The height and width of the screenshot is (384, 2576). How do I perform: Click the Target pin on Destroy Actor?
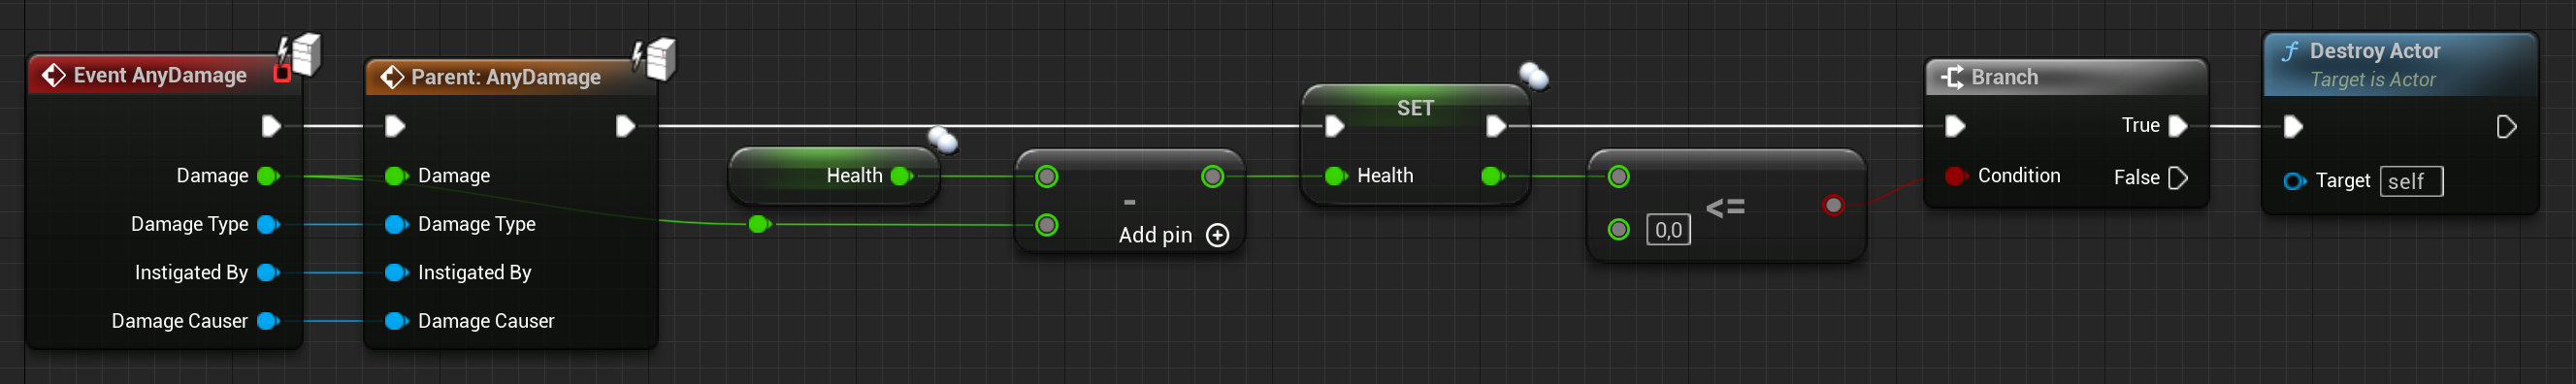click(2295, 181)
